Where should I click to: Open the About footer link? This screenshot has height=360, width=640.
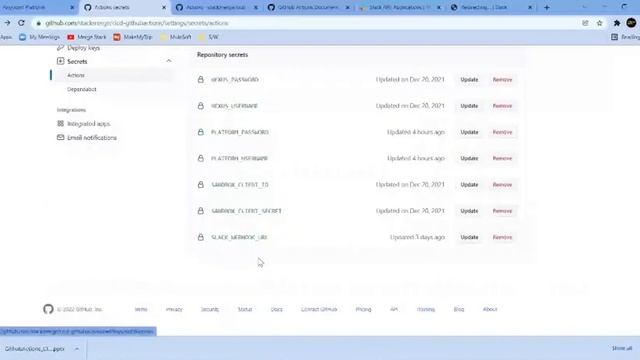coord(490,309)
